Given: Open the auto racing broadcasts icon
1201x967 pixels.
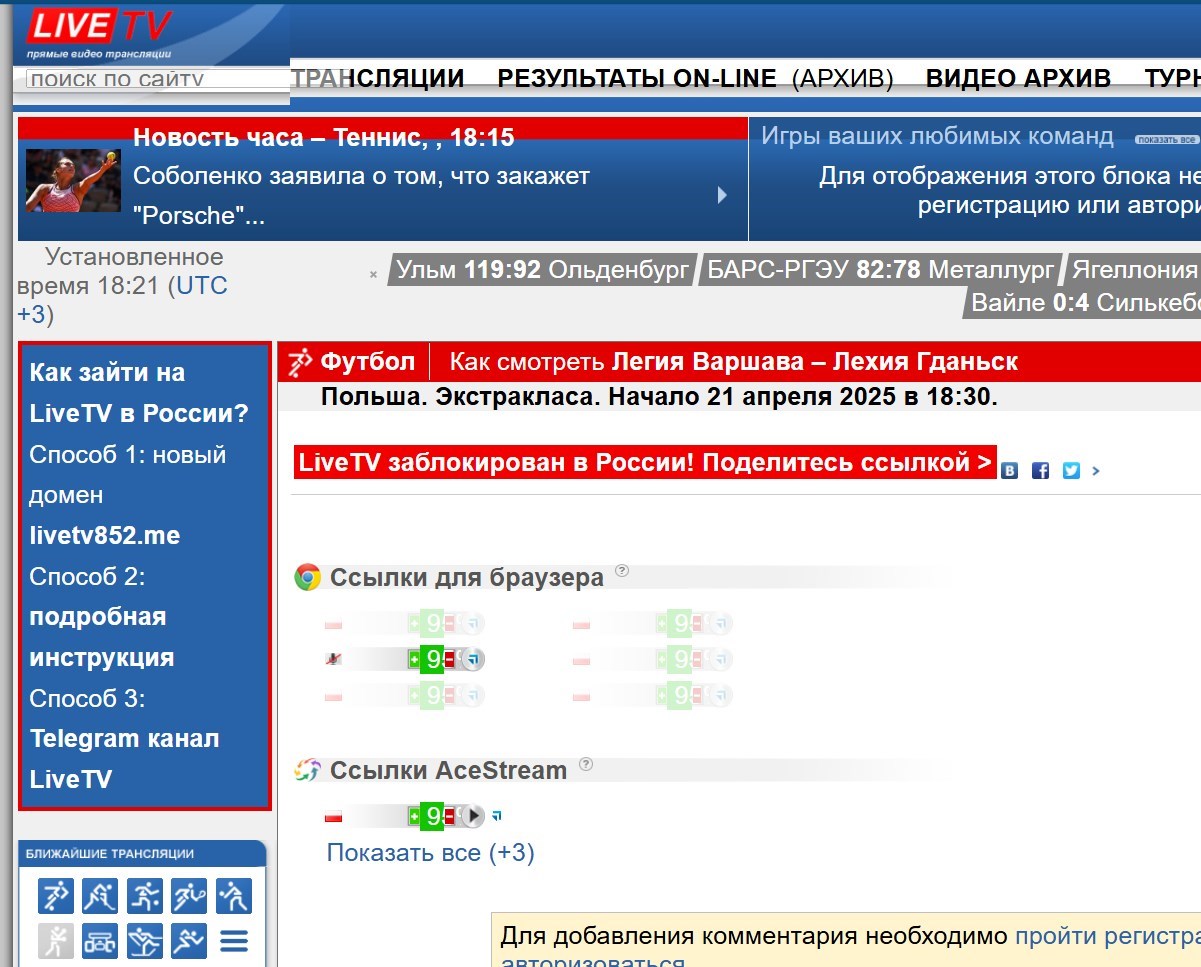Looking at the screenshot, I should 100,941.
